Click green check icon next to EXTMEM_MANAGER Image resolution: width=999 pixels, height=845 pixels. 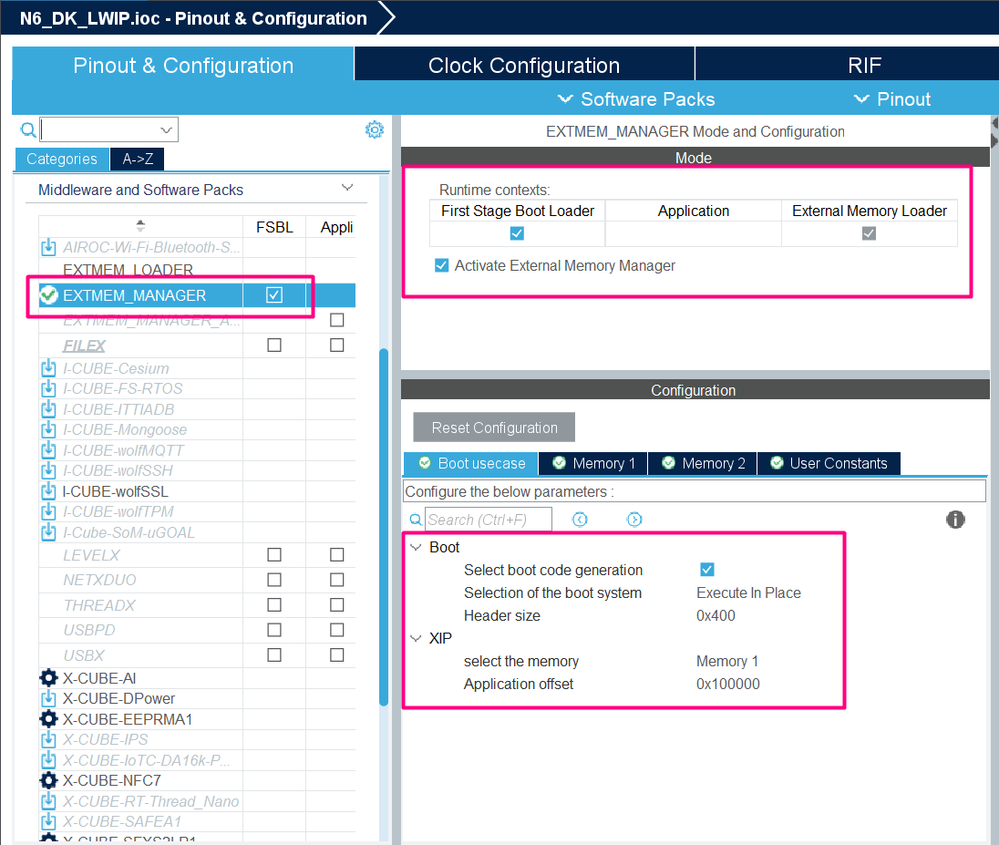point(48,295)
